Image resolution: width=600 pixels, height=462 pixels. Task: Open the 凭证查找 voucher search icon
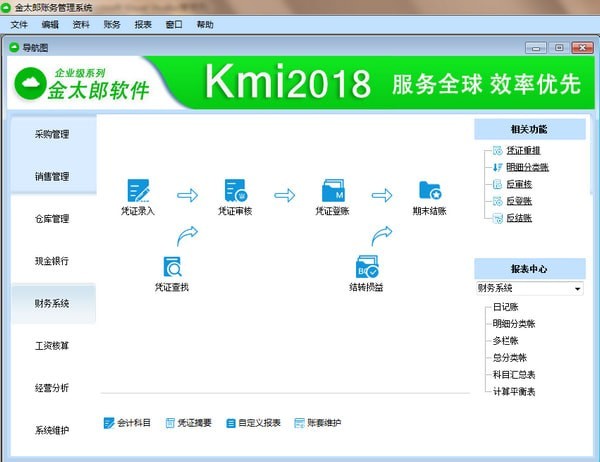point(172,266)
